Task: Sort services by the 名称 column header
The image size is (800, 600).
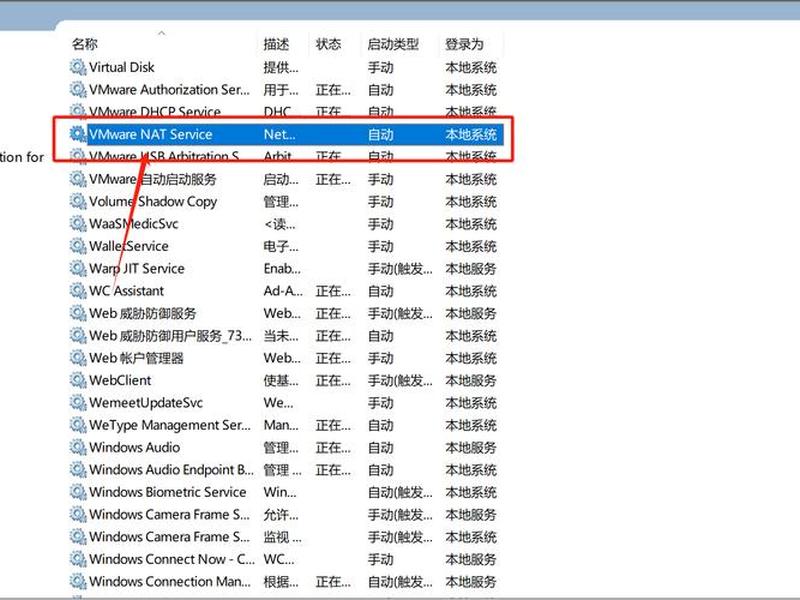Action: click(85, 44)
